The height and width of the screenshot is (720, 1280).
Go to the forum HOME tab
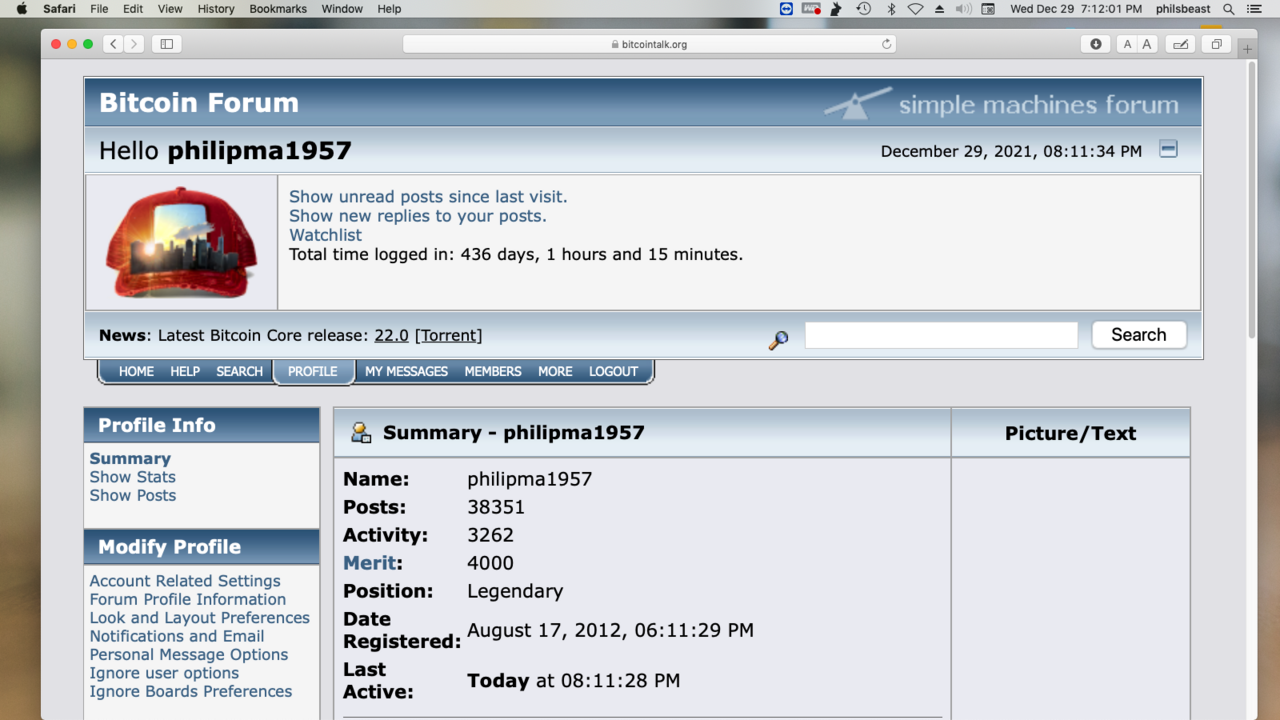[136, 371]
